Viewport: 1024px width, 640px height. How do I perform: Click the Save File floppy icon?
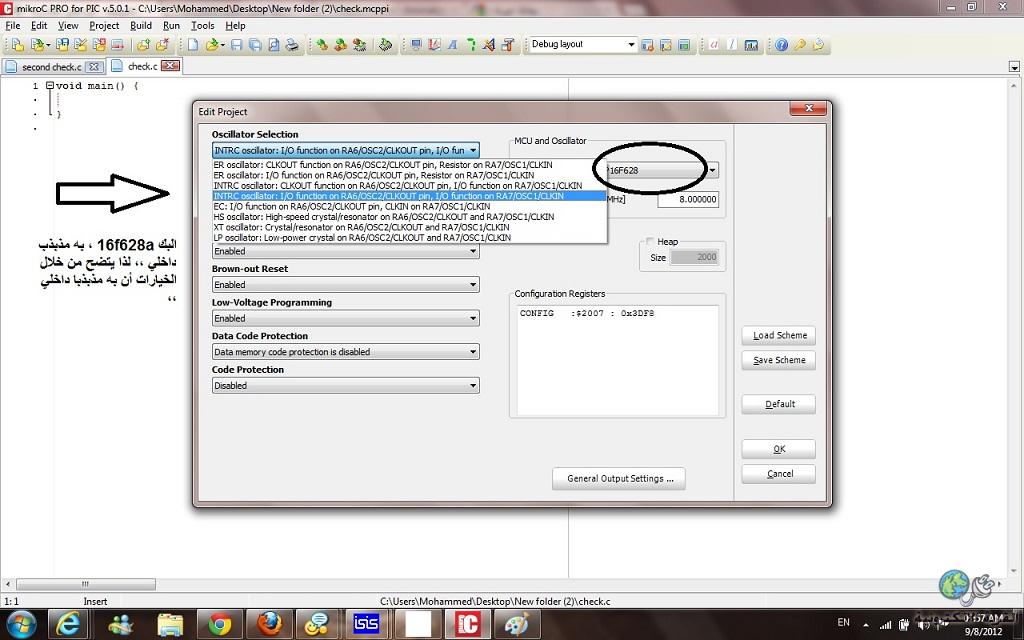point(236,44)
